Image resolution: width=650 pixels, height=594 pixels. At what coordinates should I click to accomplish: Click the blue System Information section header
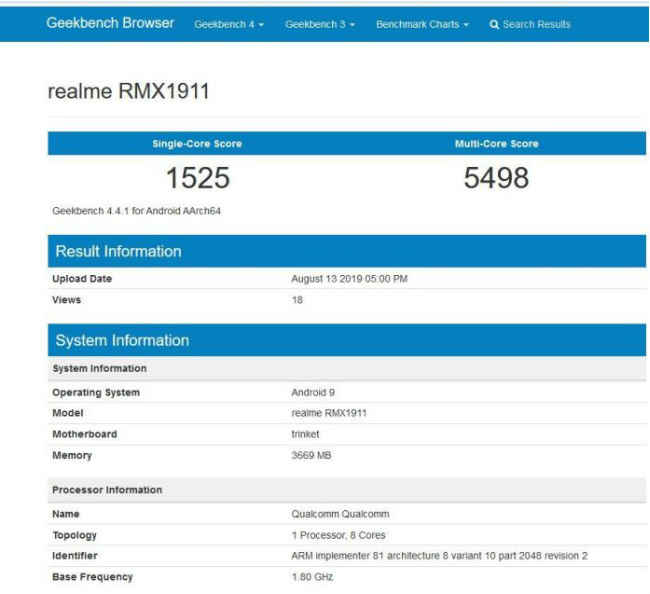[347, 340]
